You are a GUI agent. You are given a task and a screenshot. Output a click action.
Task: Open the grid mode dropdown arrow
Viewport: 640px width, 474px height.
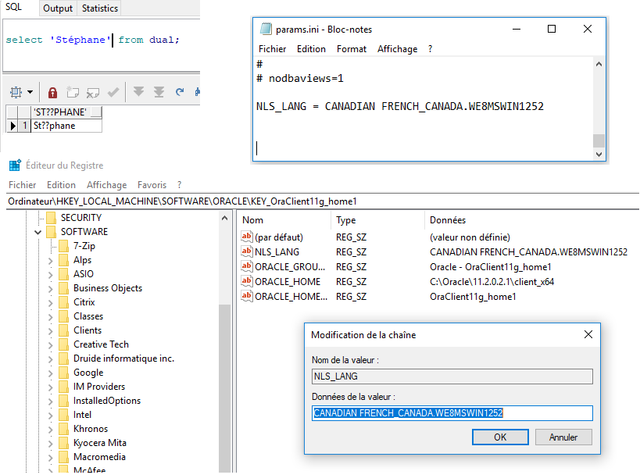coord(30,92)
